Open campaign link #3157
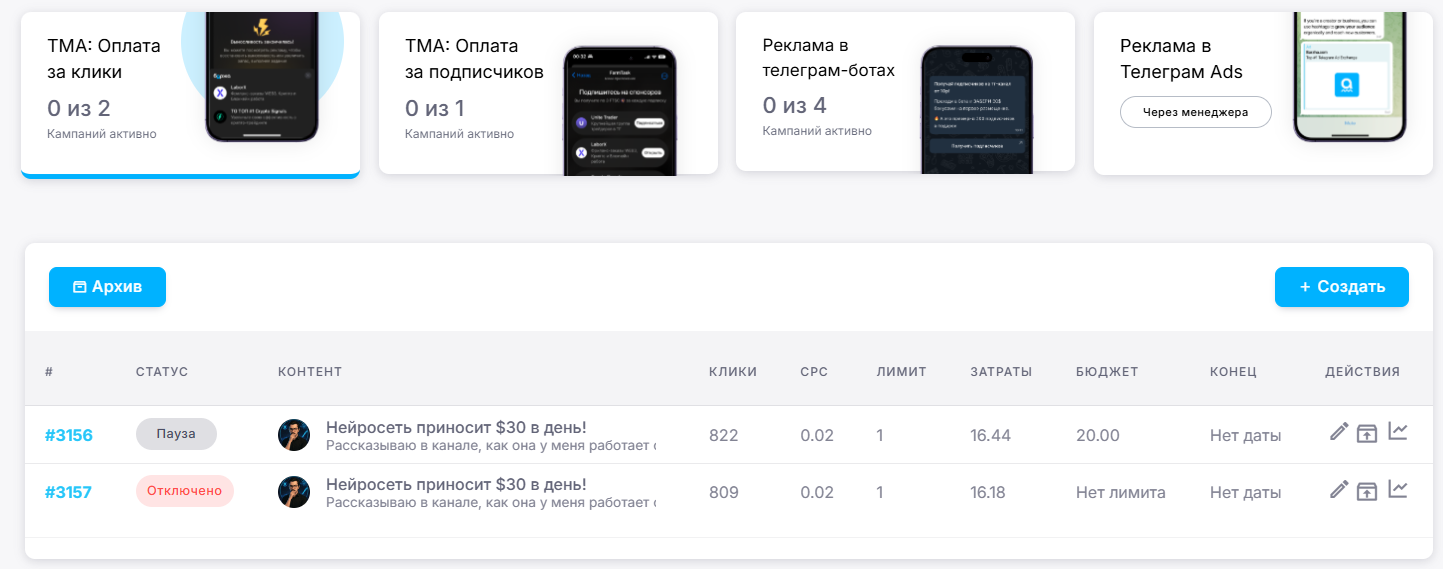The height and width of the screenshot is (569, 1443). 69,492
